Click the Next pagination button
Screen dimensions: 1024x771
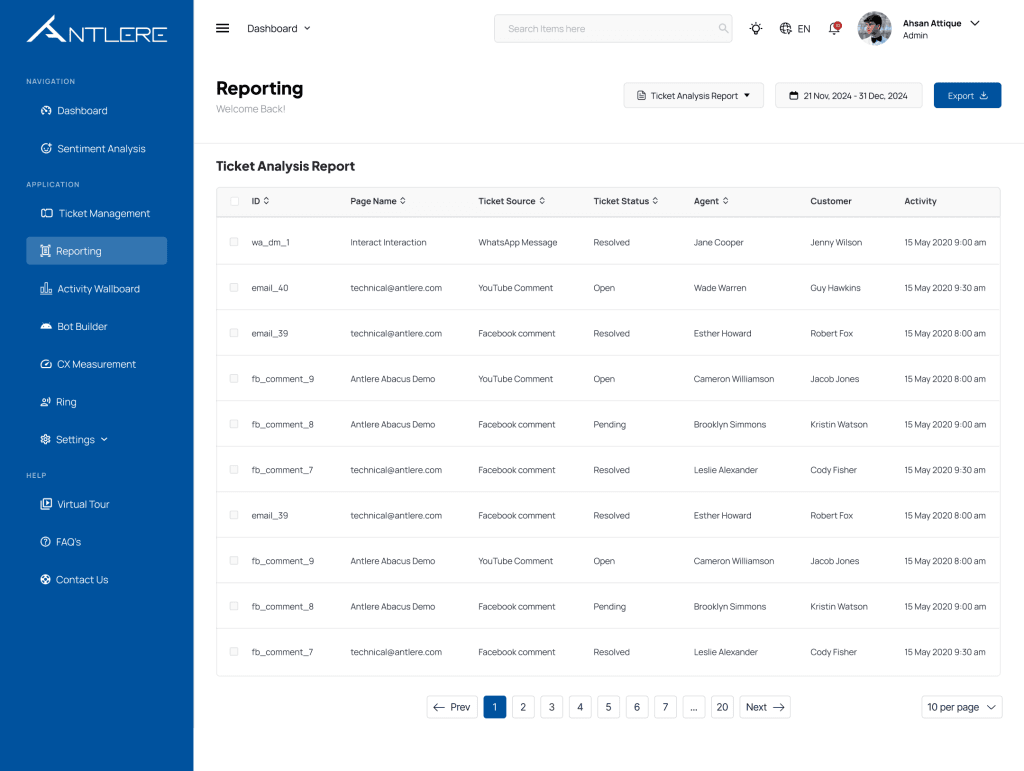pos(765,707)
